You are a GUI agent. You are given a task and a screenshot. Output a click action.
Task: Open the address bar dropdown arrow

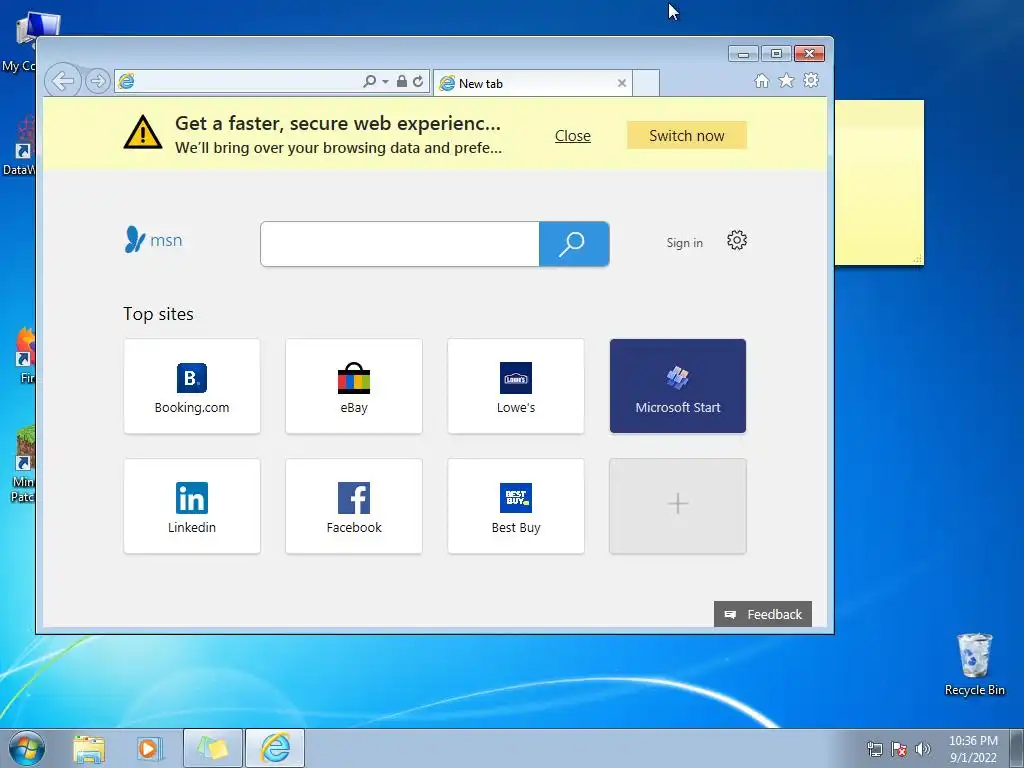(x=385, y=82)
